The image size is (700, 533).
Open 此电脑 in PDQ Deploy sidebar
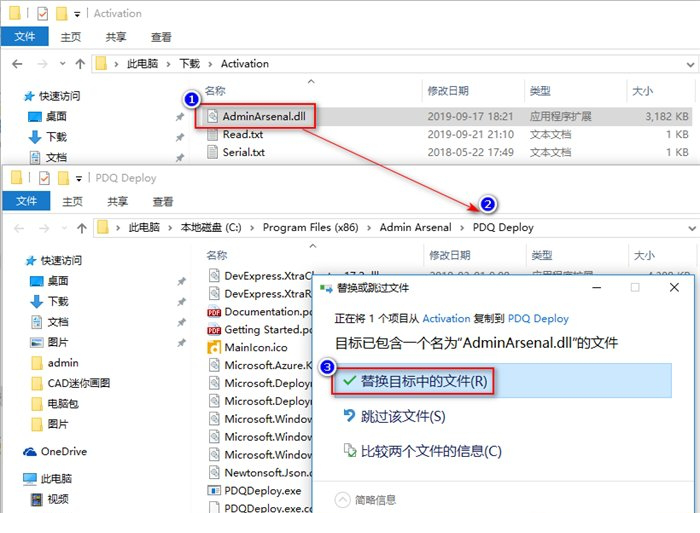click(47, 479)
